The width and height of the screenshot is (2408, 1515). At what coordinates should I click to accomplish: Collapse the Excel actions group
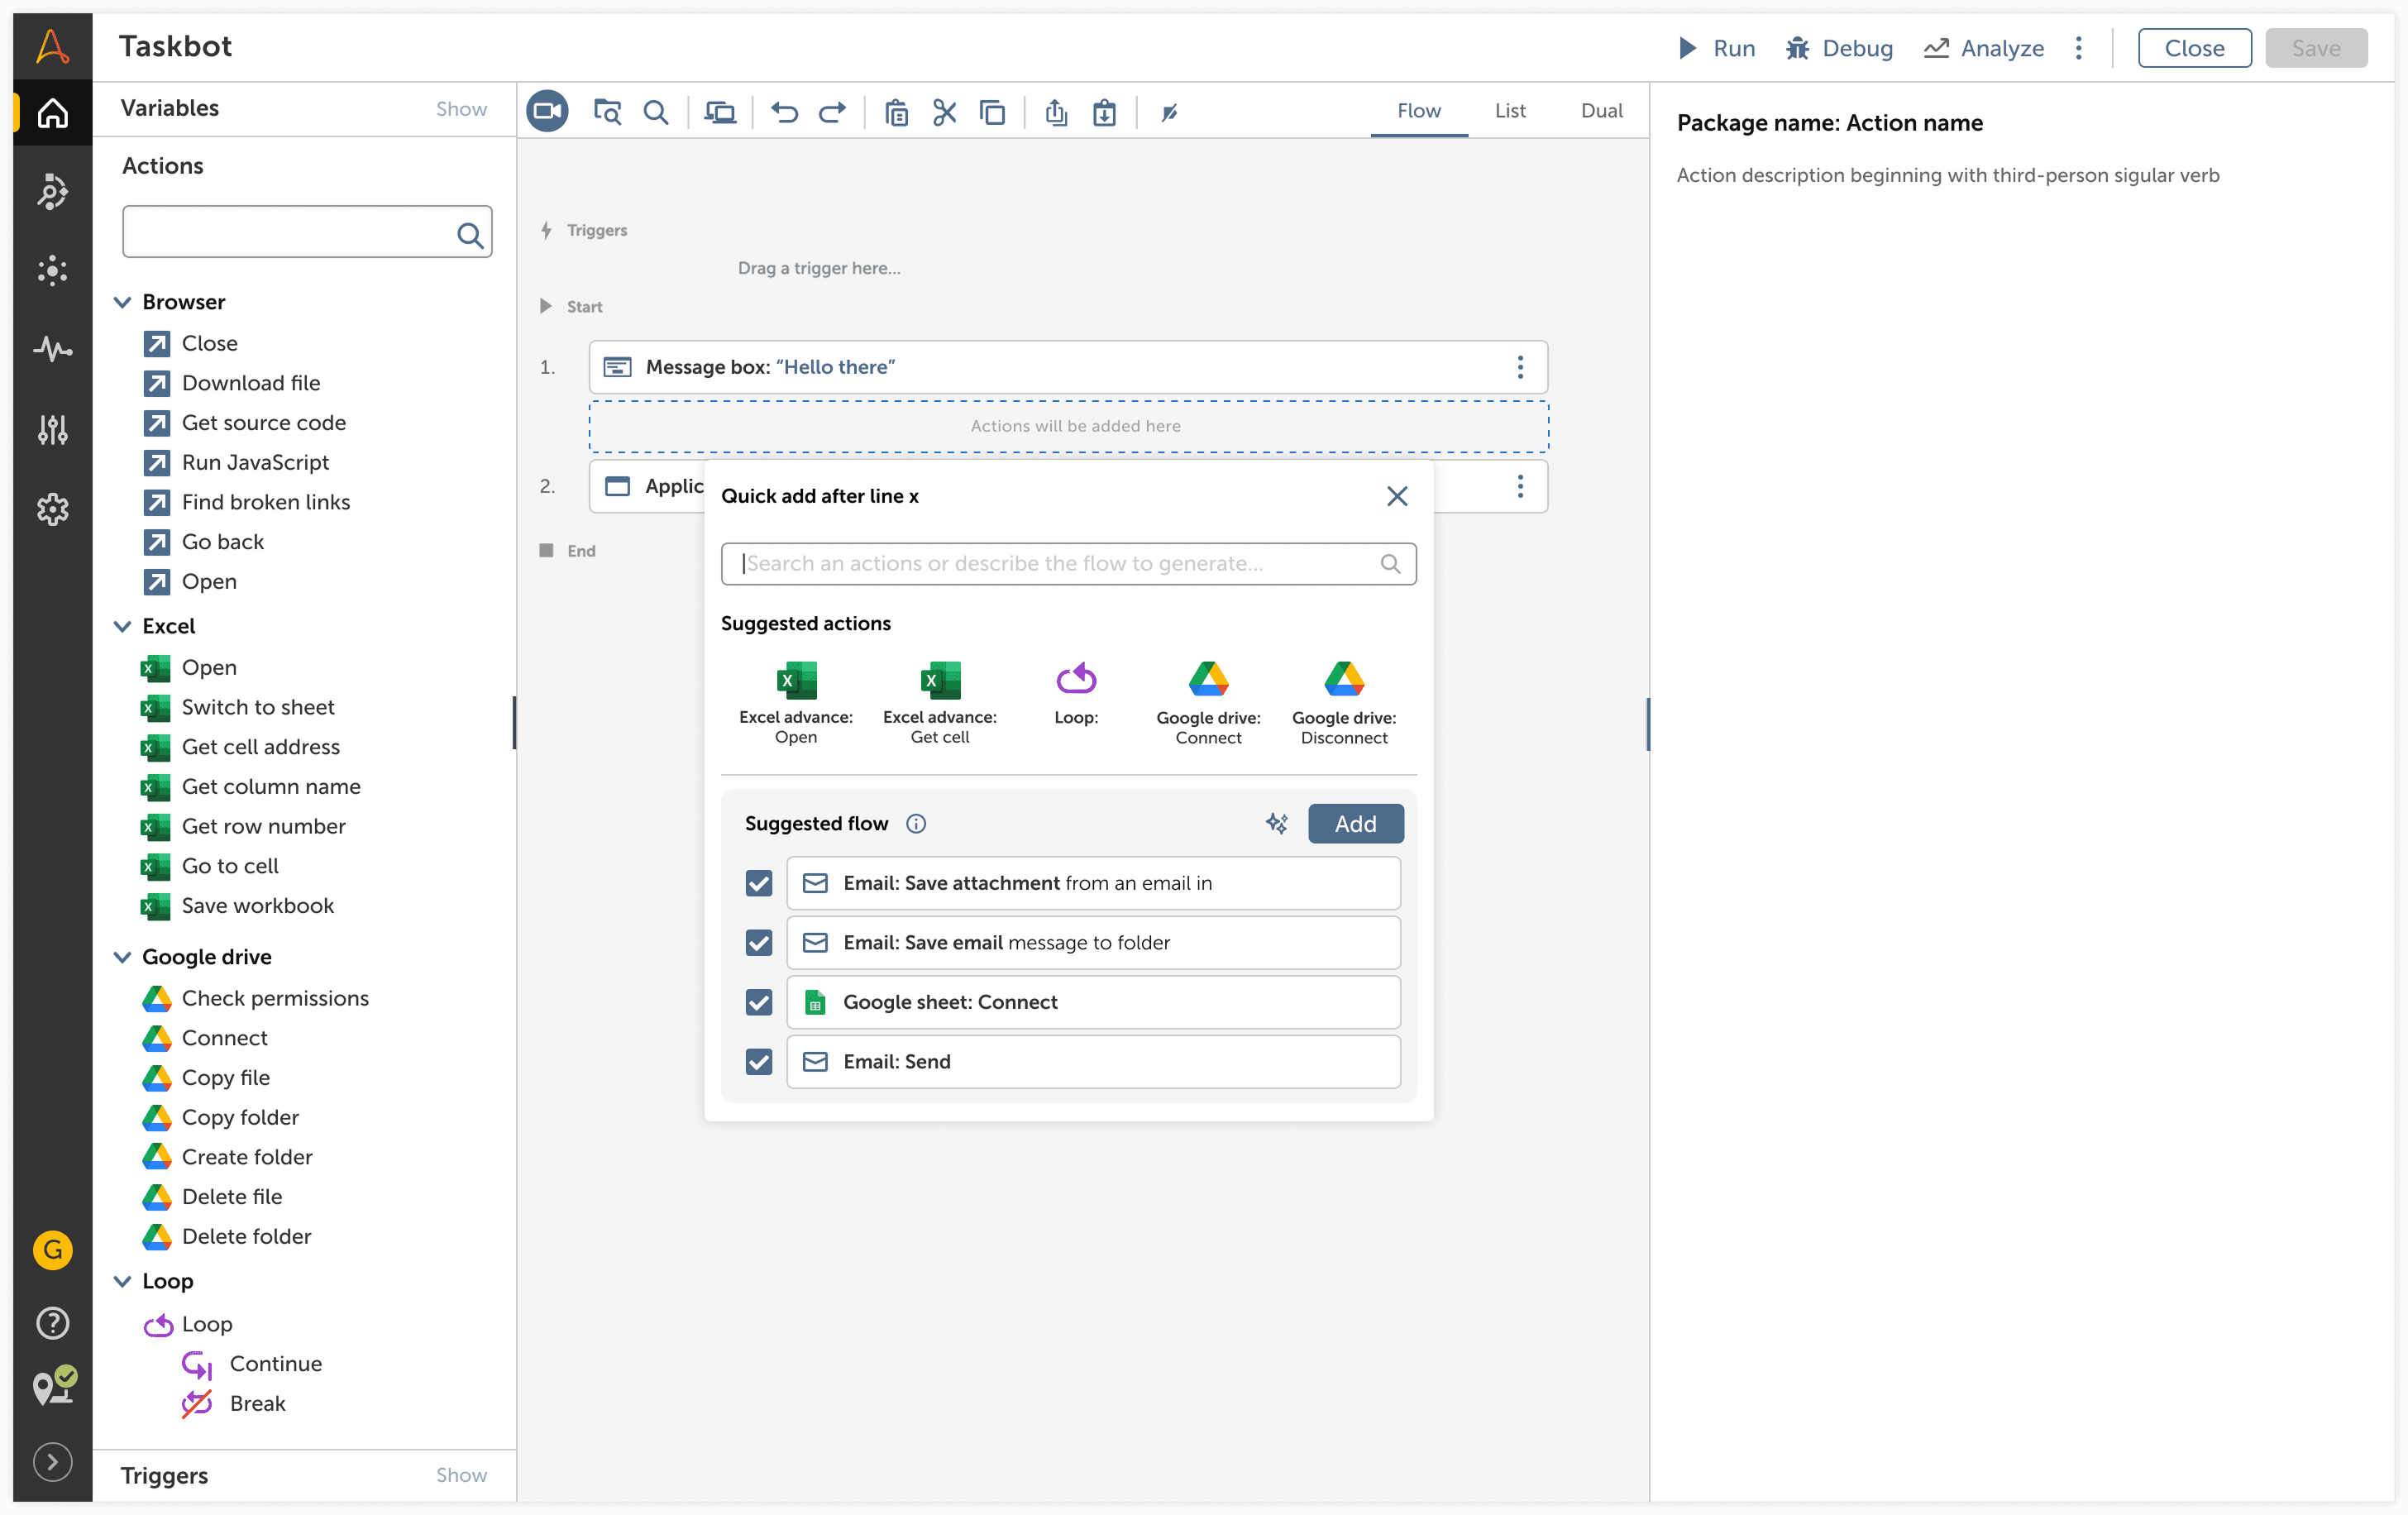tap(122, 626)
